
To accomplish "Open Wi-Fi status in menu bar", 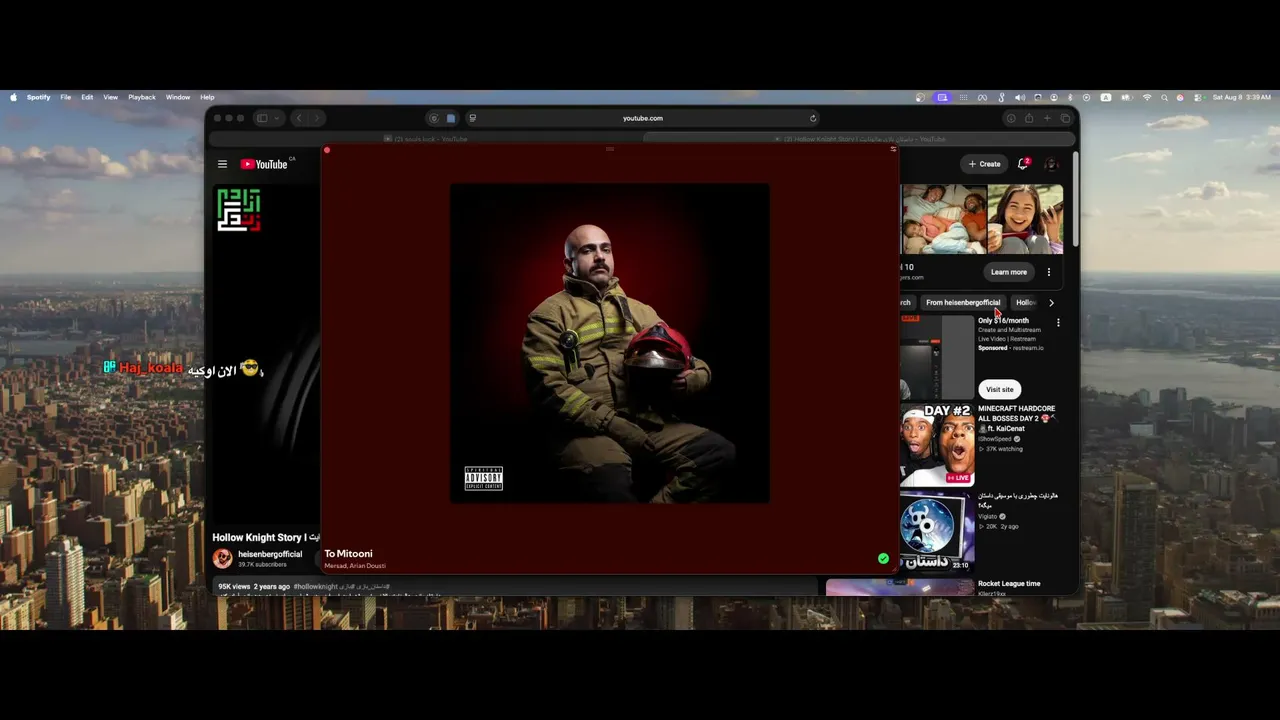I will pos(1147,97).
